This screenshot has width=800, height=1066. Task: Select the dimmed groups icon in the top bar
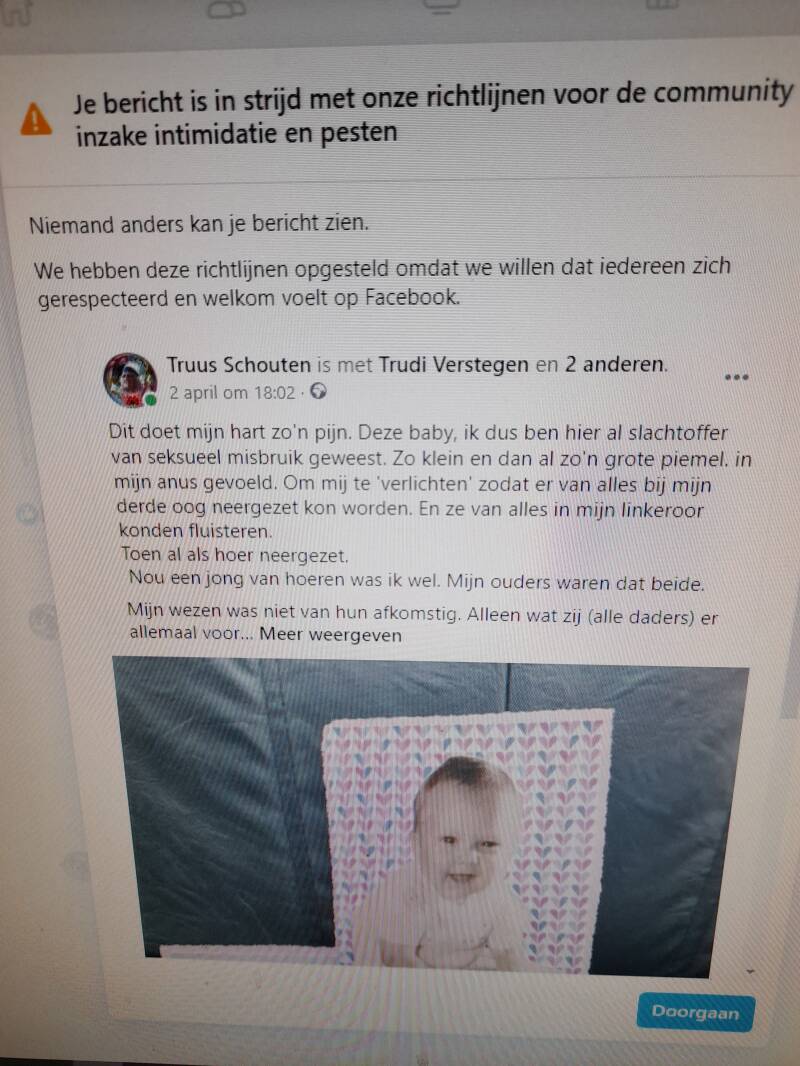pyautogui.click(x=661, y=4)
